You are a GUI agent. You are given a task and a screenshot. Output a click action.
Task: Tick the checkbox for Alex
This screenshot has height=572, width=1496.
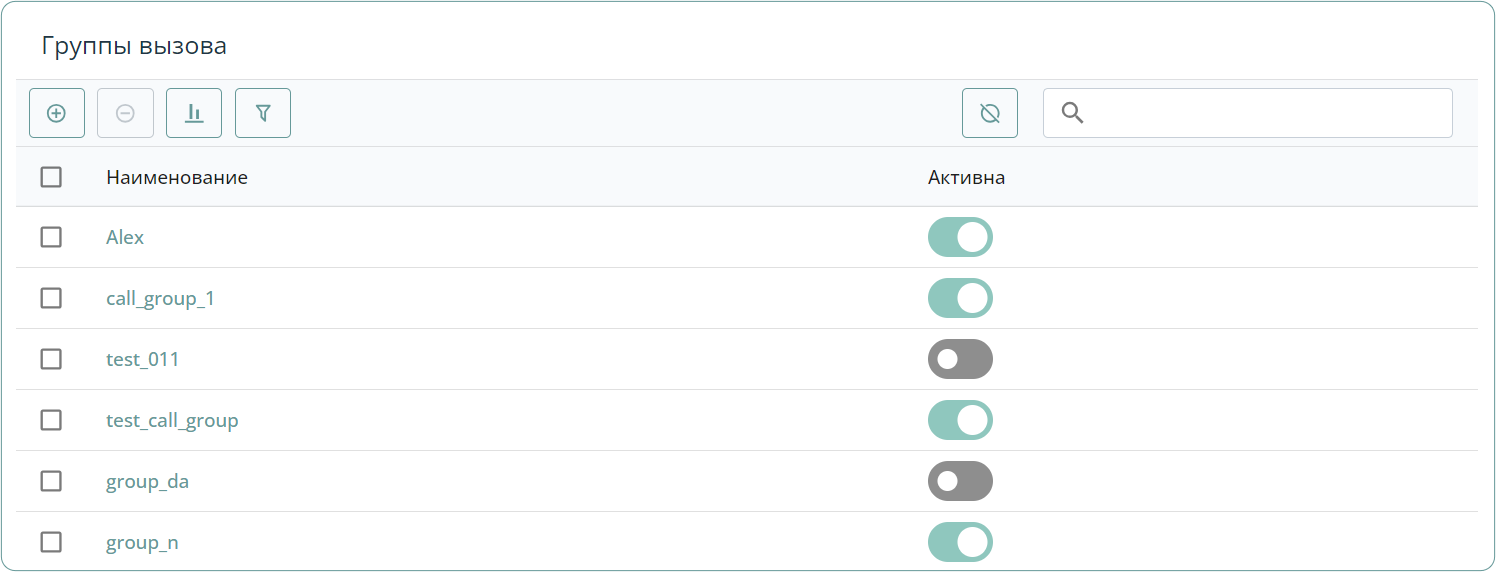click(x=51, y=237)
